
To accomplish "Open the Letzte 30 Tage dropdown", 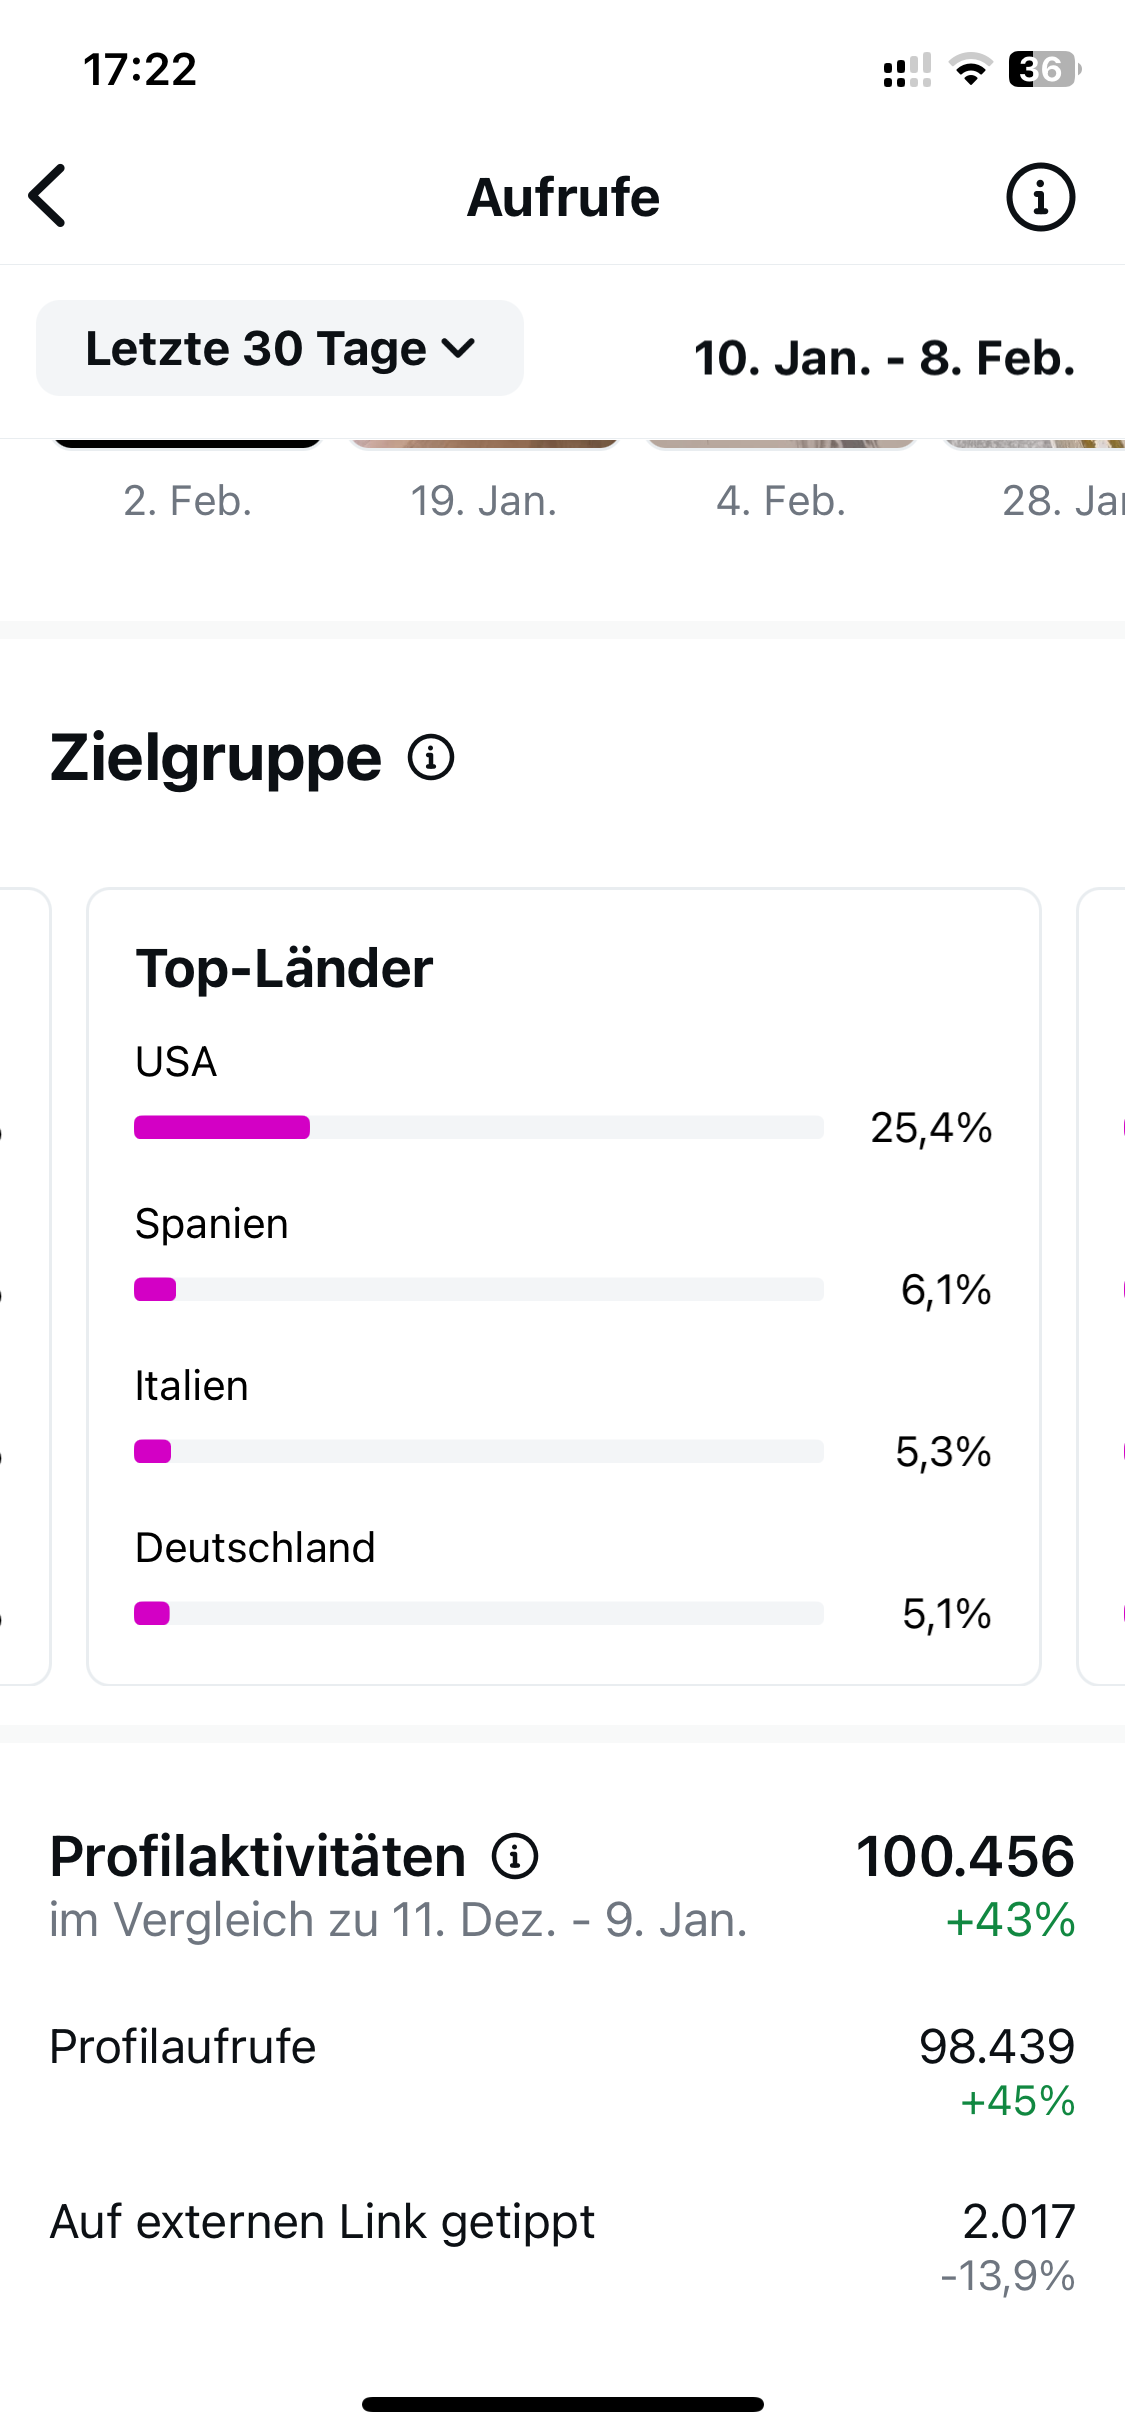I will pyautogui.click(x=280, y=348).
